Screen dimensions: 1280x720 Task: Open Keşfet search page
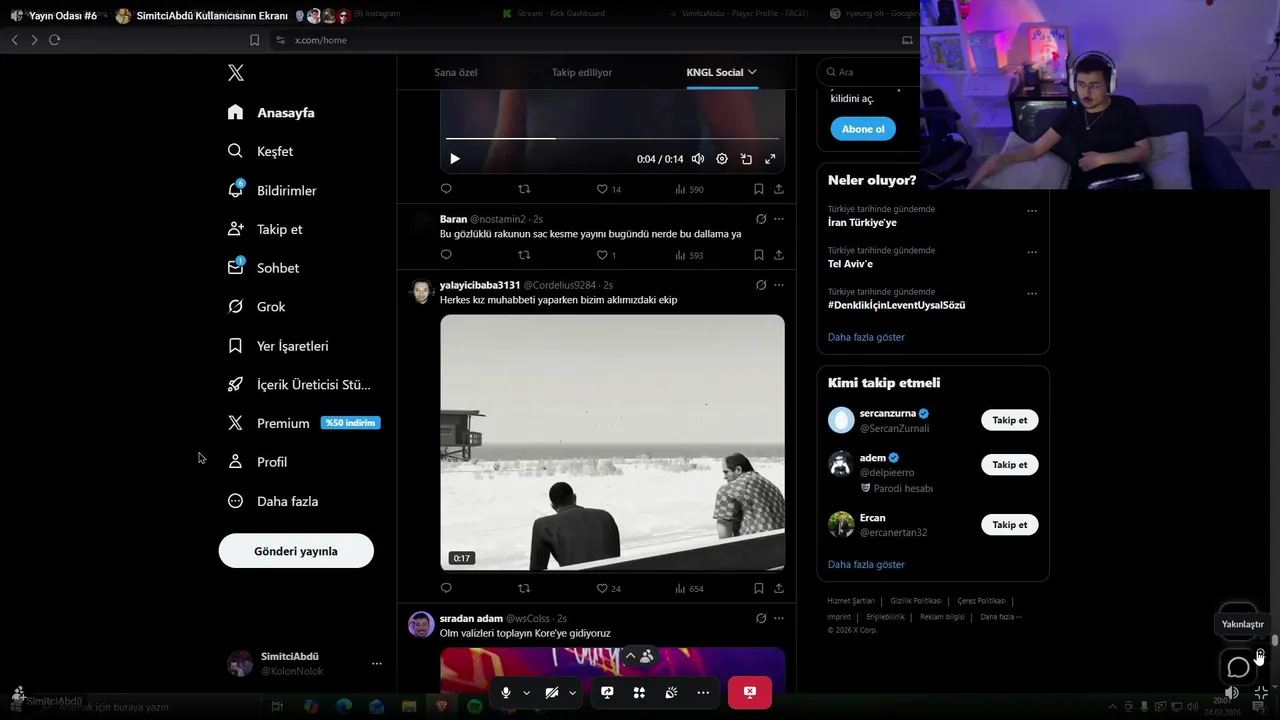[260, 151]
